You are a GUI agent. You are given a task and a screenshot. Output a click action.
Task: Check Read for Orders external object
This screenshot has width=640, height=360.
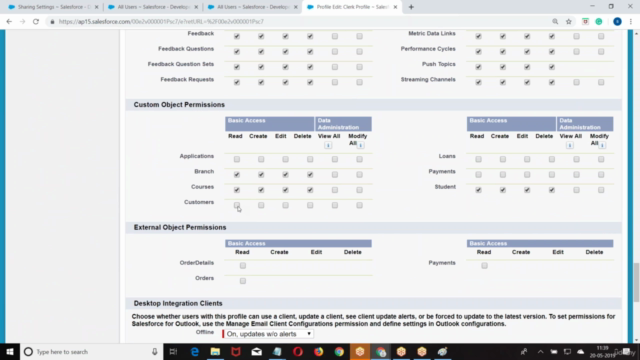(243, 281)
